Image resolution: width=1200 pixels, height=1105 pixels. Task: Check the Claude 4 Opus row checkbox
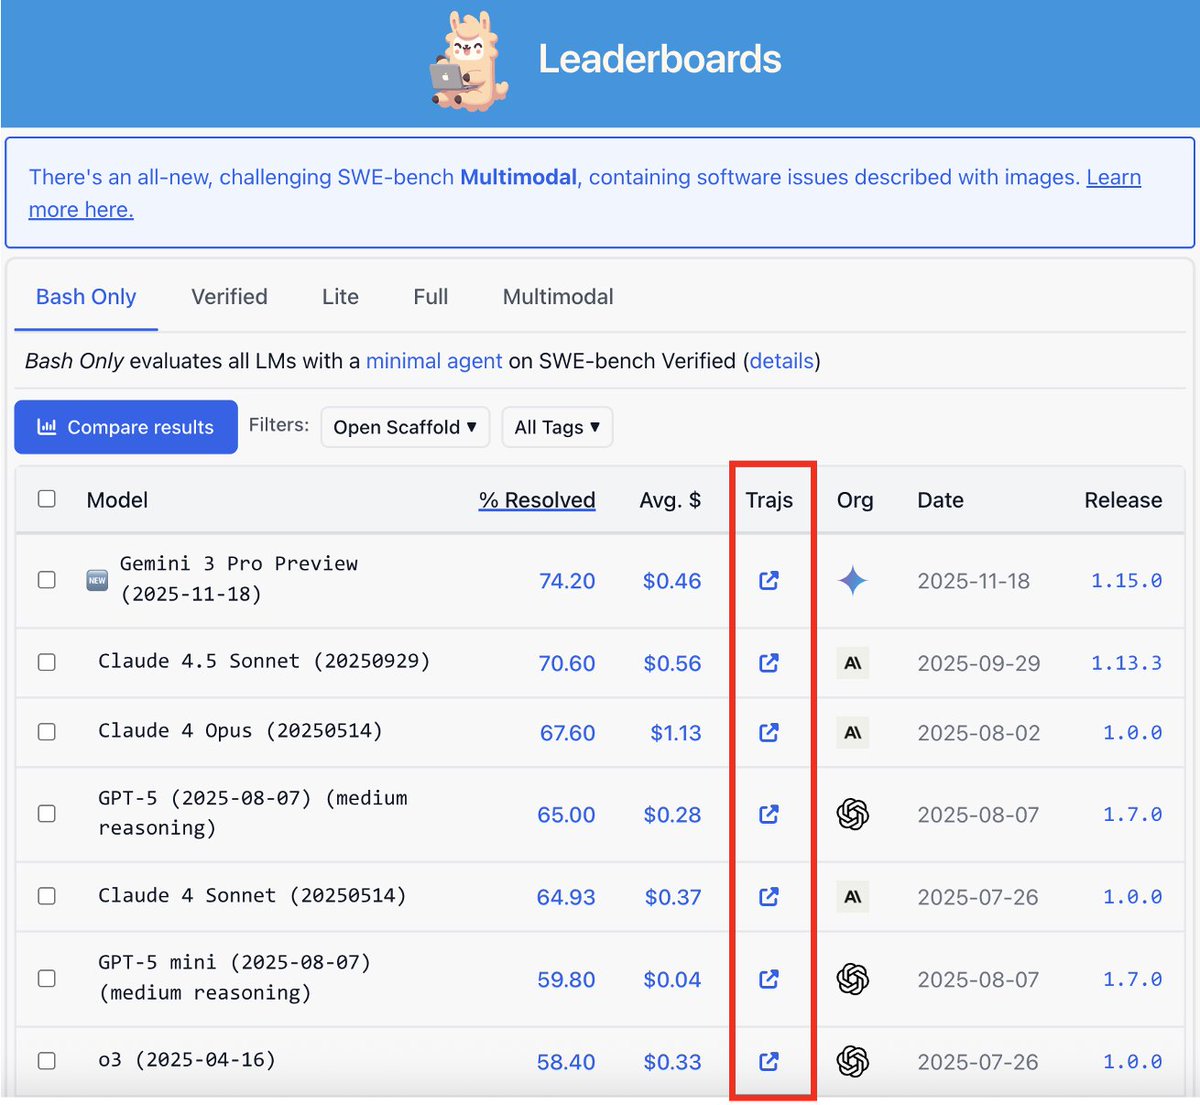click(47, 732)
